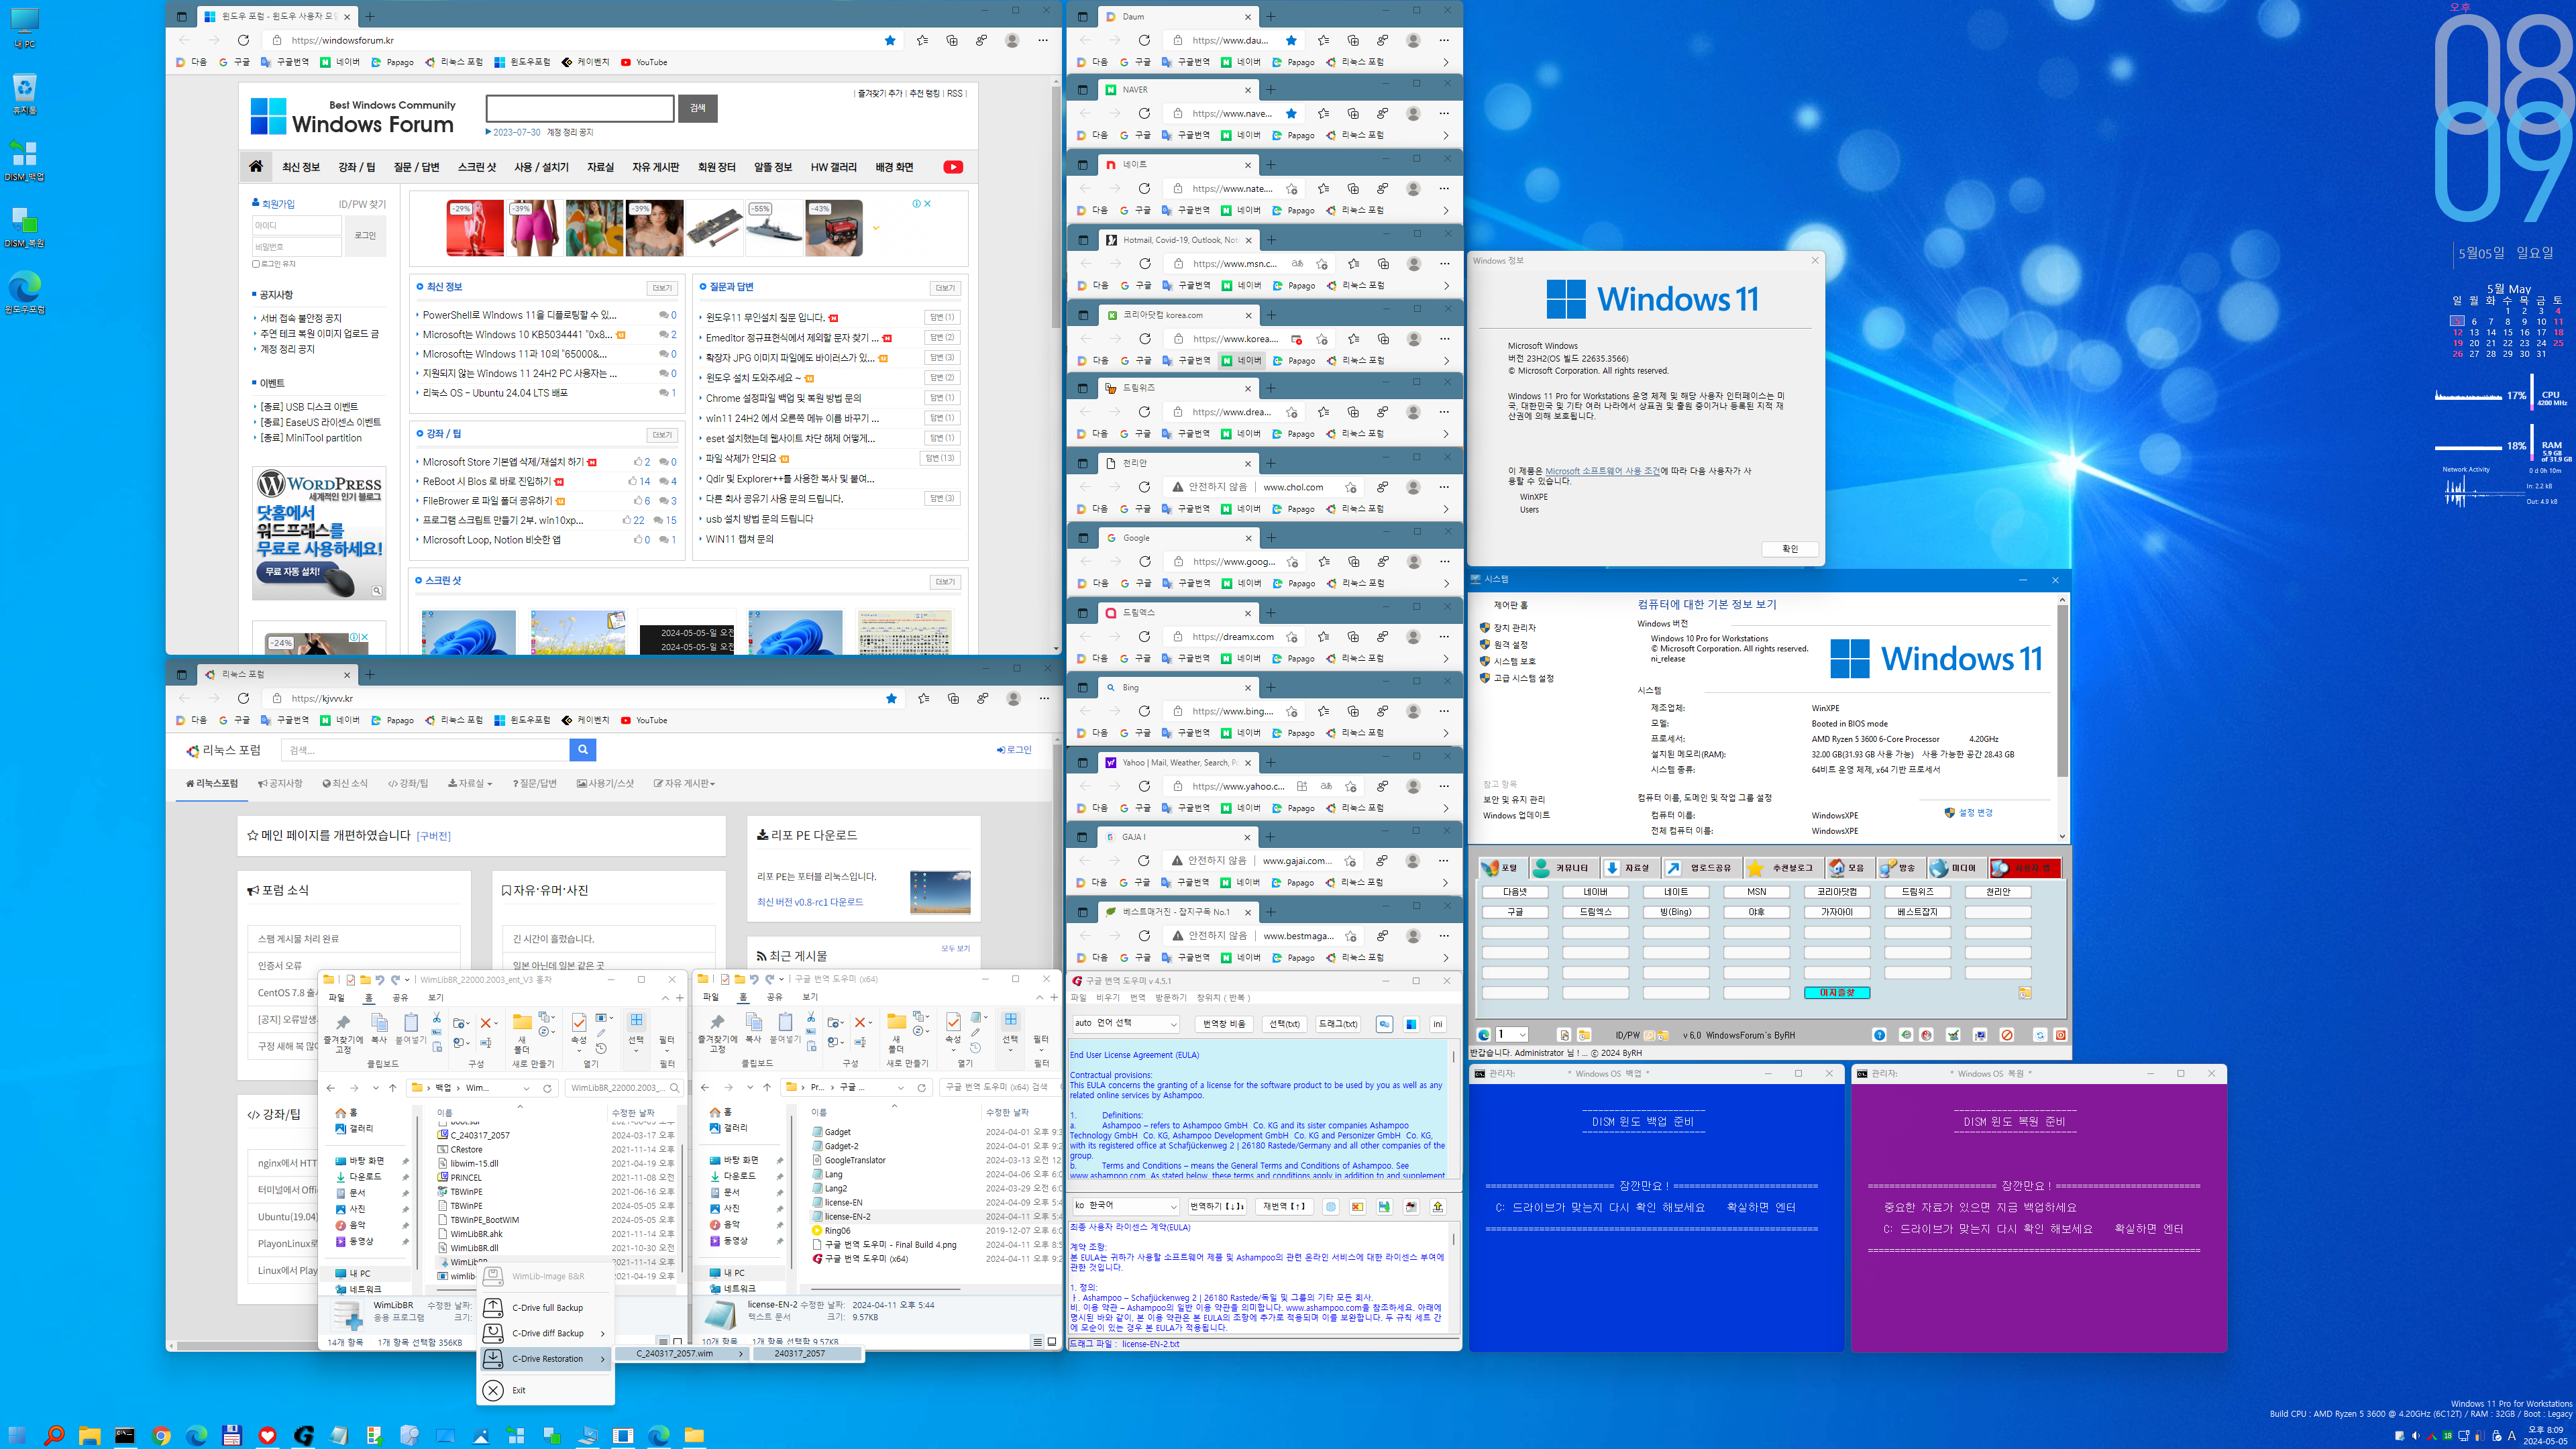Click the 확인 button in Windows 정보 dialog

(1789, 548)
